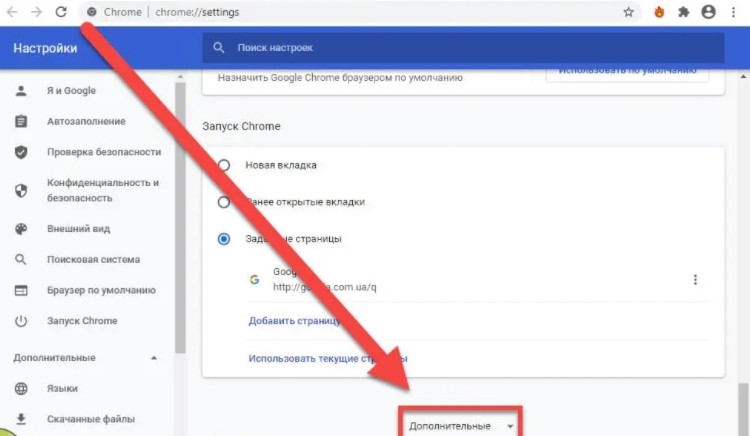Click 'Использовать текущие страницы' link
Viewport: 750px width, 436px height.
pyautogui.click(x=327, y=358)
